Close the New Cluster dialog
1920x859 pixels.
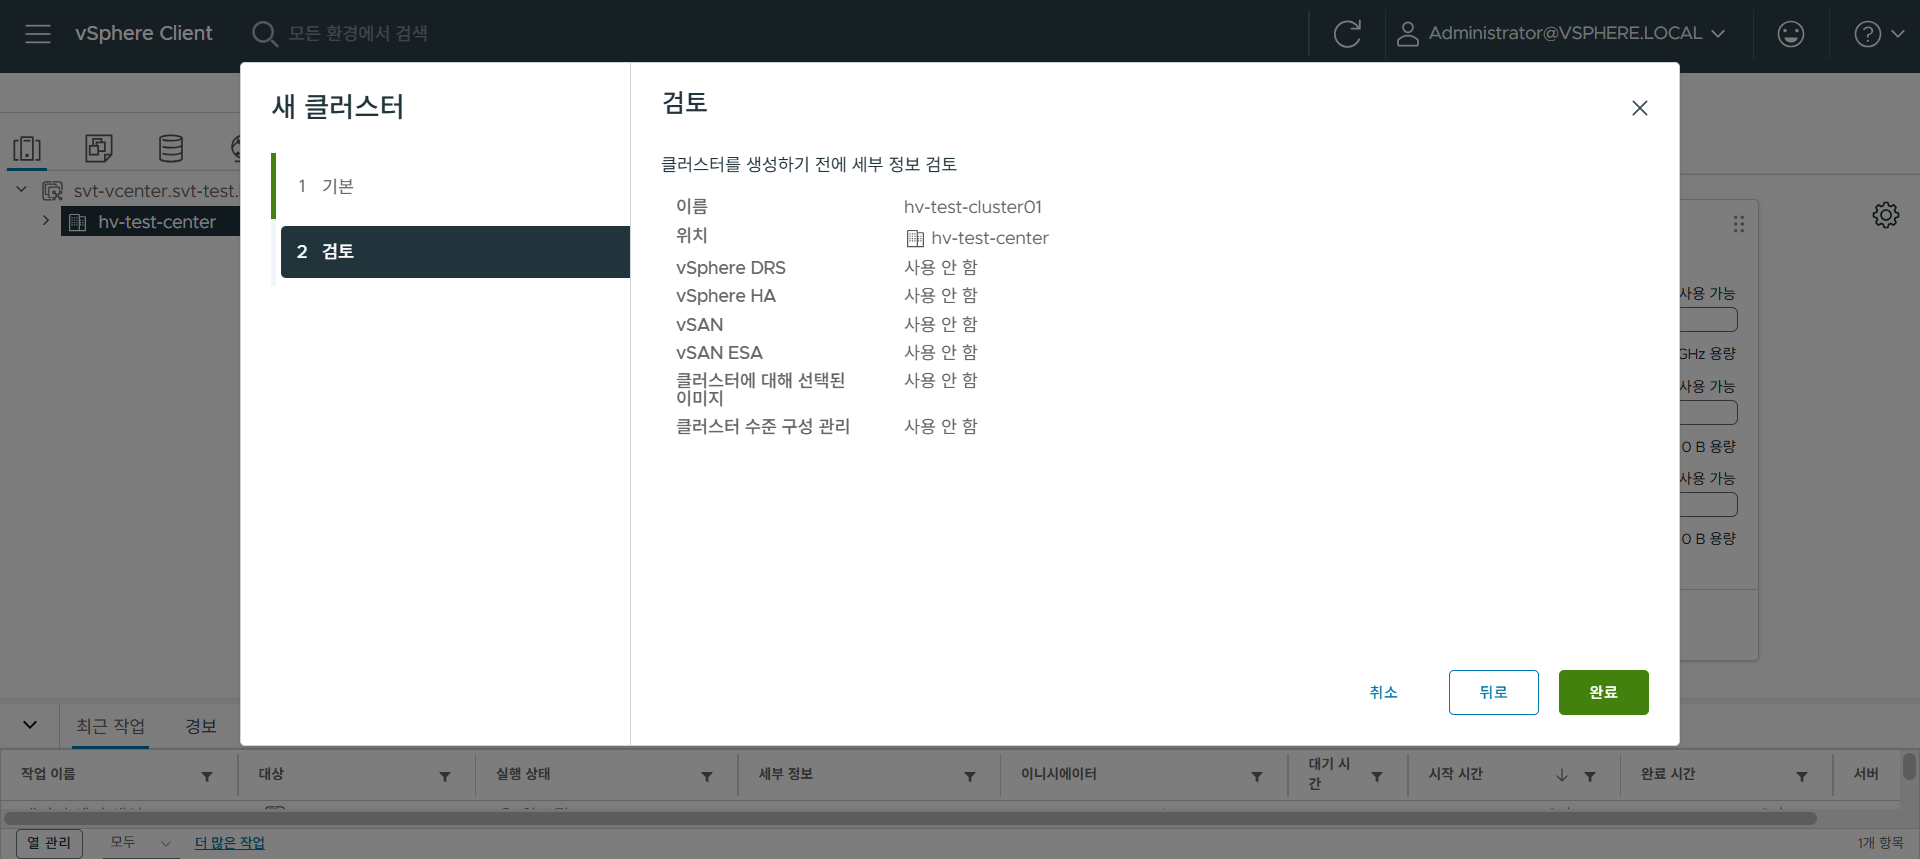(1640, 108)
